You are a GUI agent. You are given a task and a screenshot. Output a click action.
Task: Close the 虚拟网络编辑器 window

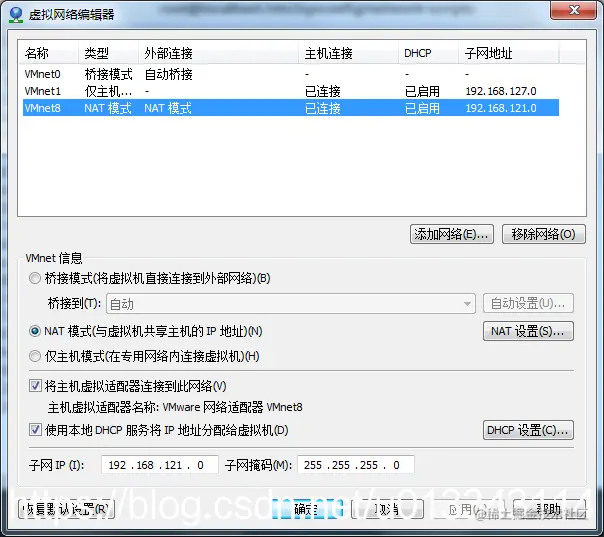[574, 10]
